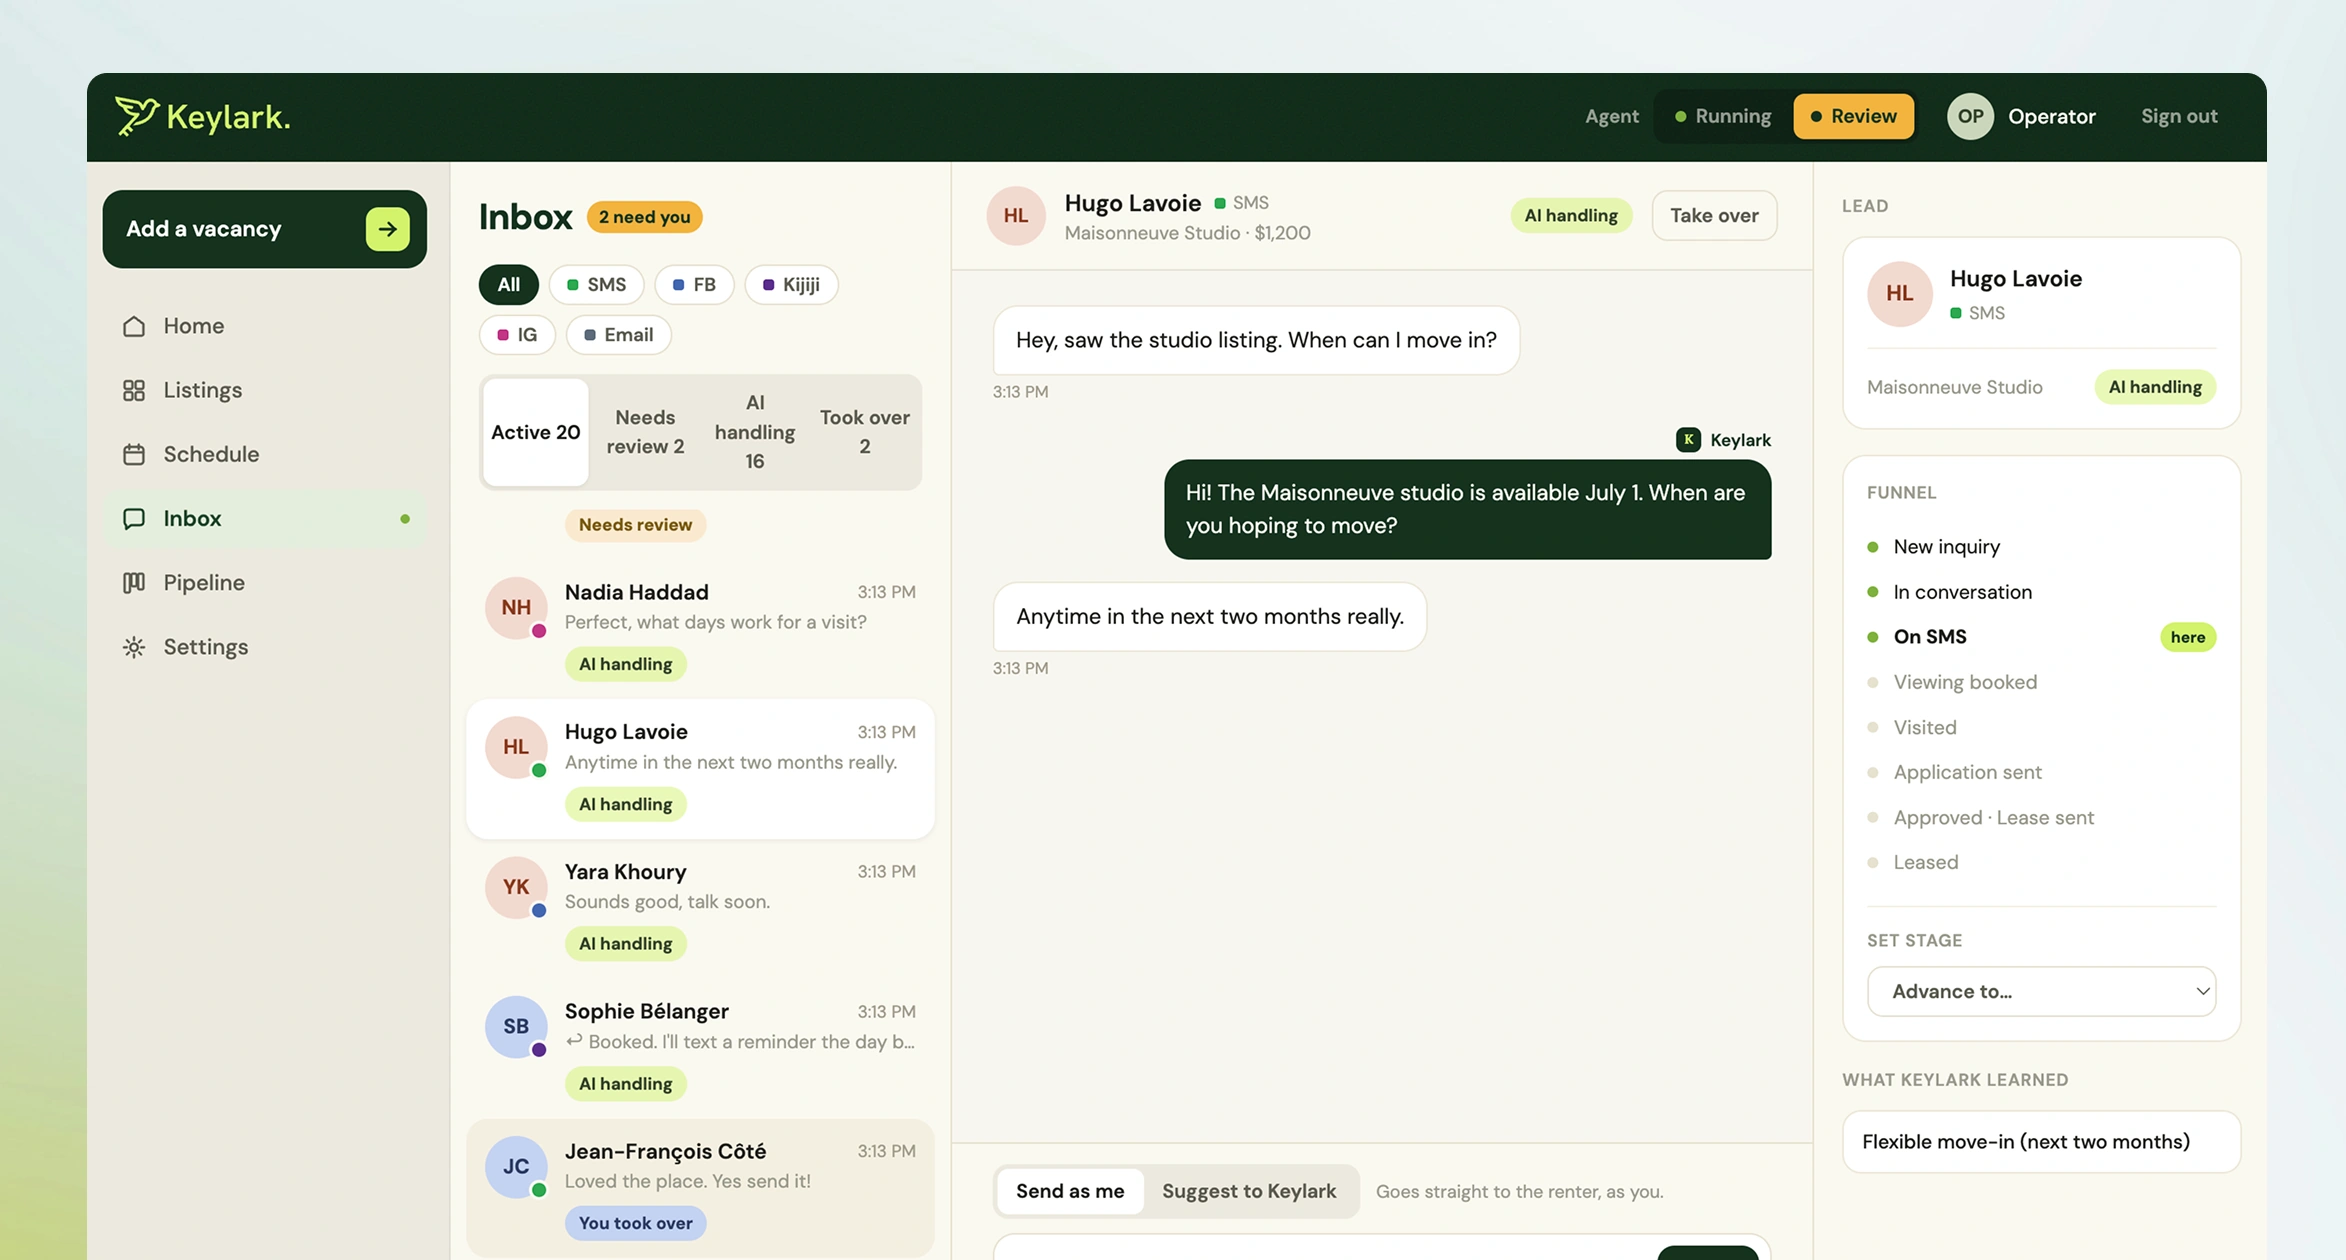Image resolution: width=2346 pixels, height=1260 pixels.
Task: Click the Inbox chat bubble icon
Action: 134,518
